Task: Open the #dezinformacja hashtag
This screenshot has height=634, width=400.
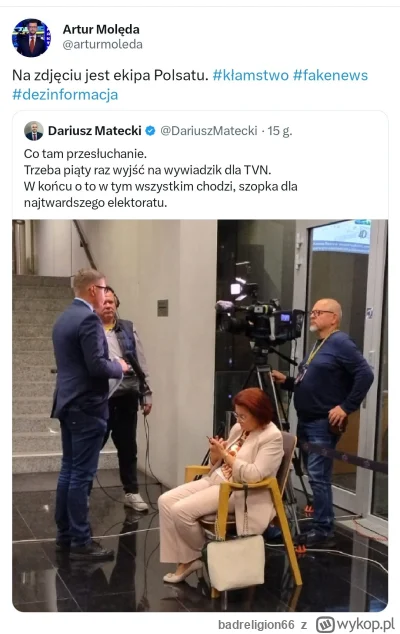Action: coord(65,95)
